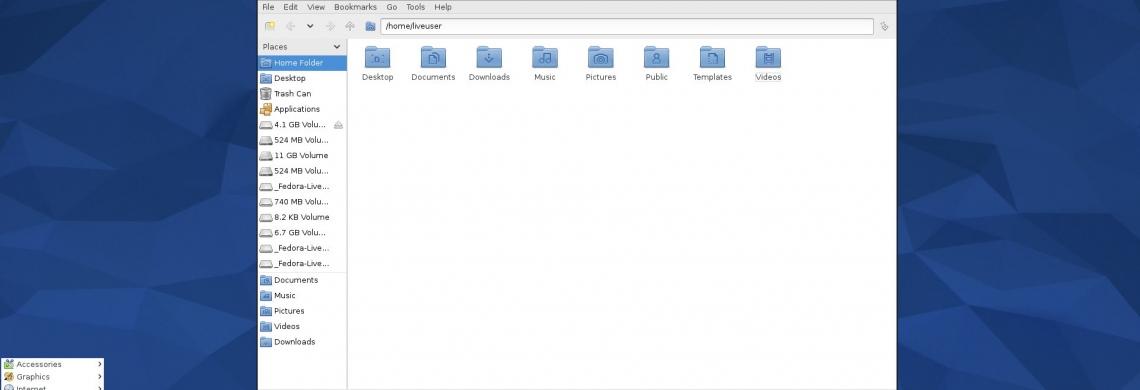Eject the 4.1 GB Volume
Screen dimensions: 1140x390
338,124
